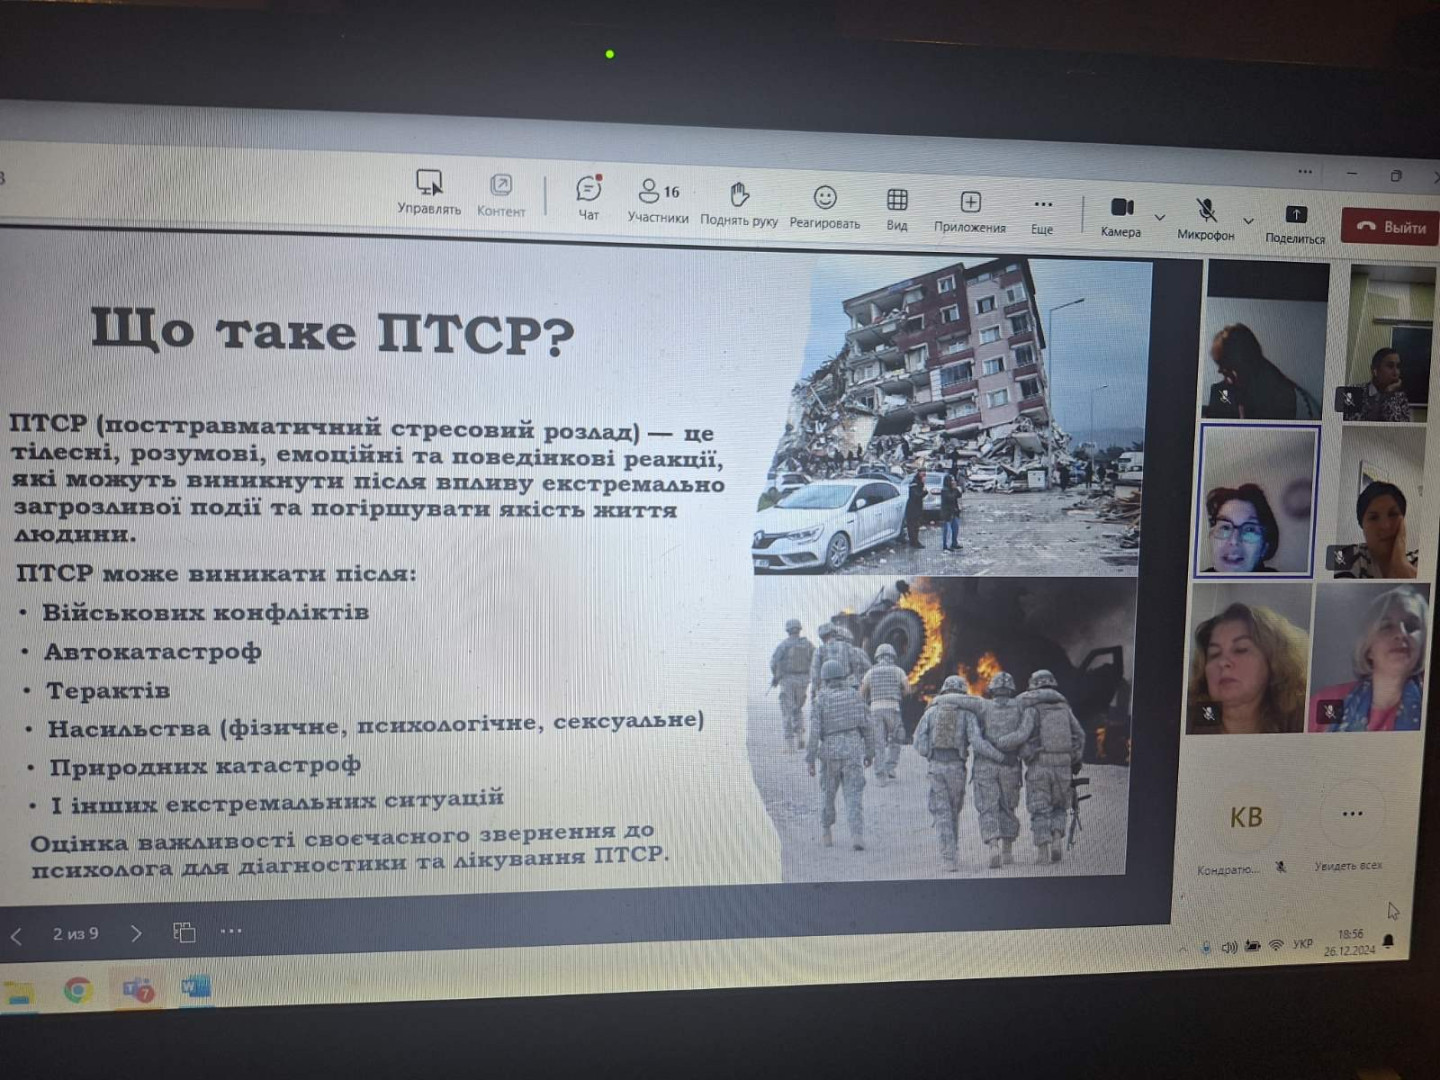Click the system tray battery icon
The height and width of the screenshot is (1080, 1440).
(1252, 946)
